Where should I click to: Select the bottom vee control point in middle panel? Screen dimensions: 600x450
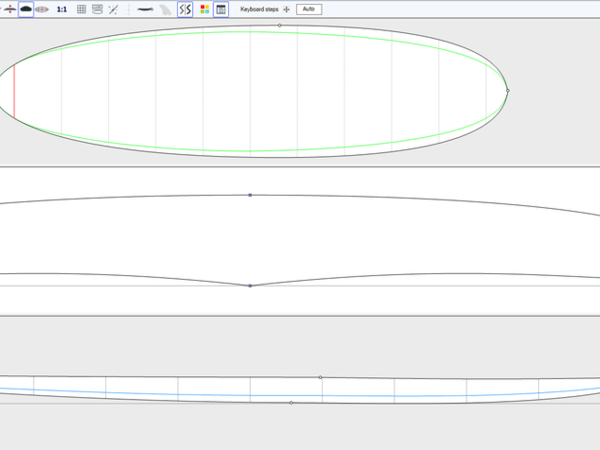(250, 286)
